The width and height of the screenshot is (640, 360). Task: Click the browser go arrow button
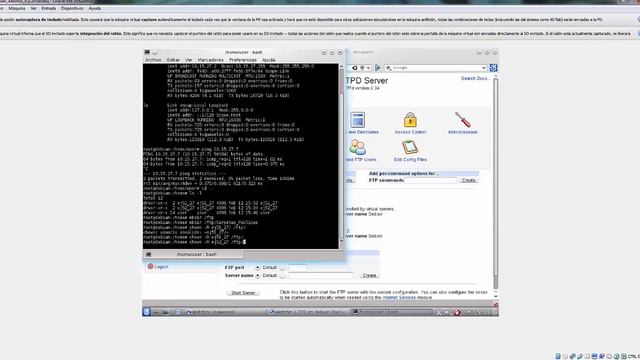click(378, 68)
